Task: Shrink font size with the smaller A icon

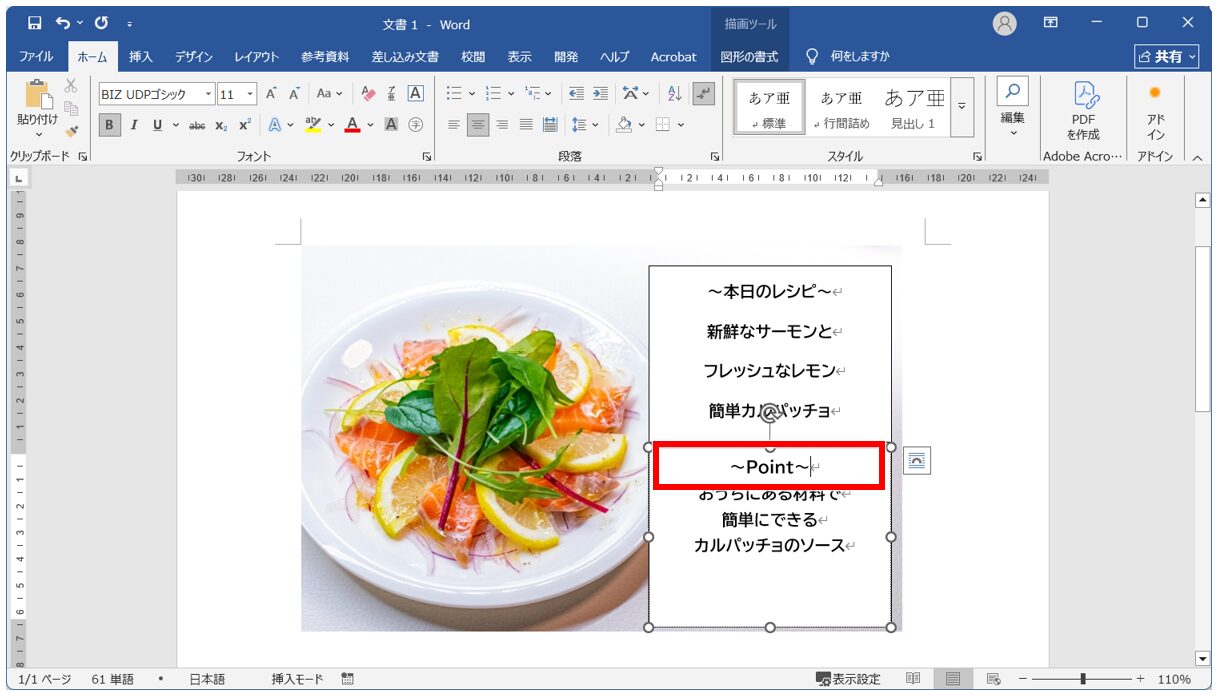Action: tap(295, 94)
